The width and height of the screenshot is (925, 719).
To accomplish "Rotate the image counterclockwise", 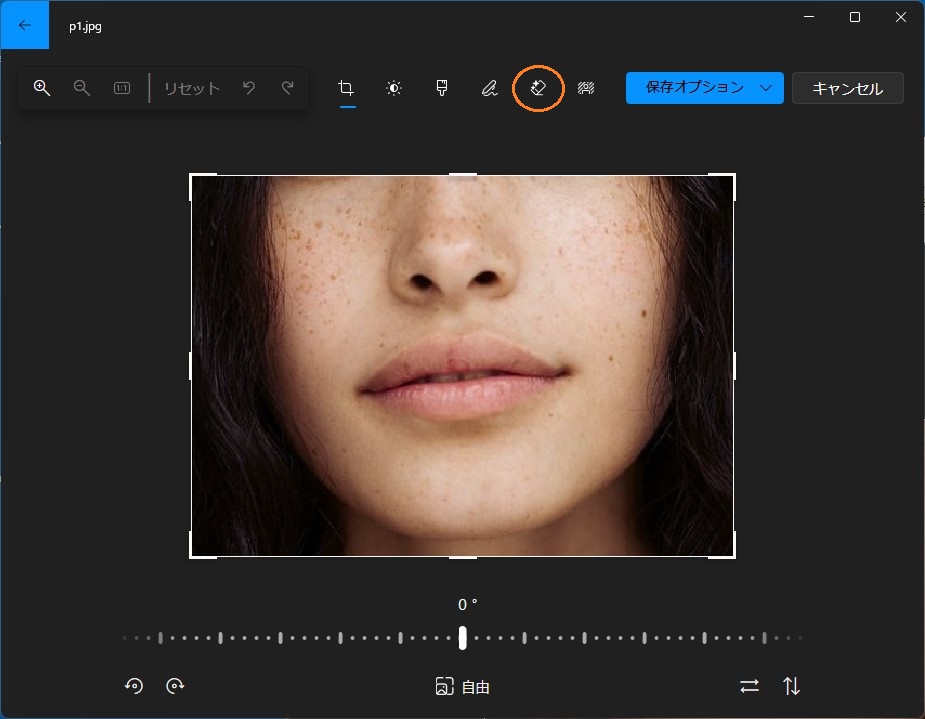I will click(134, 686).
